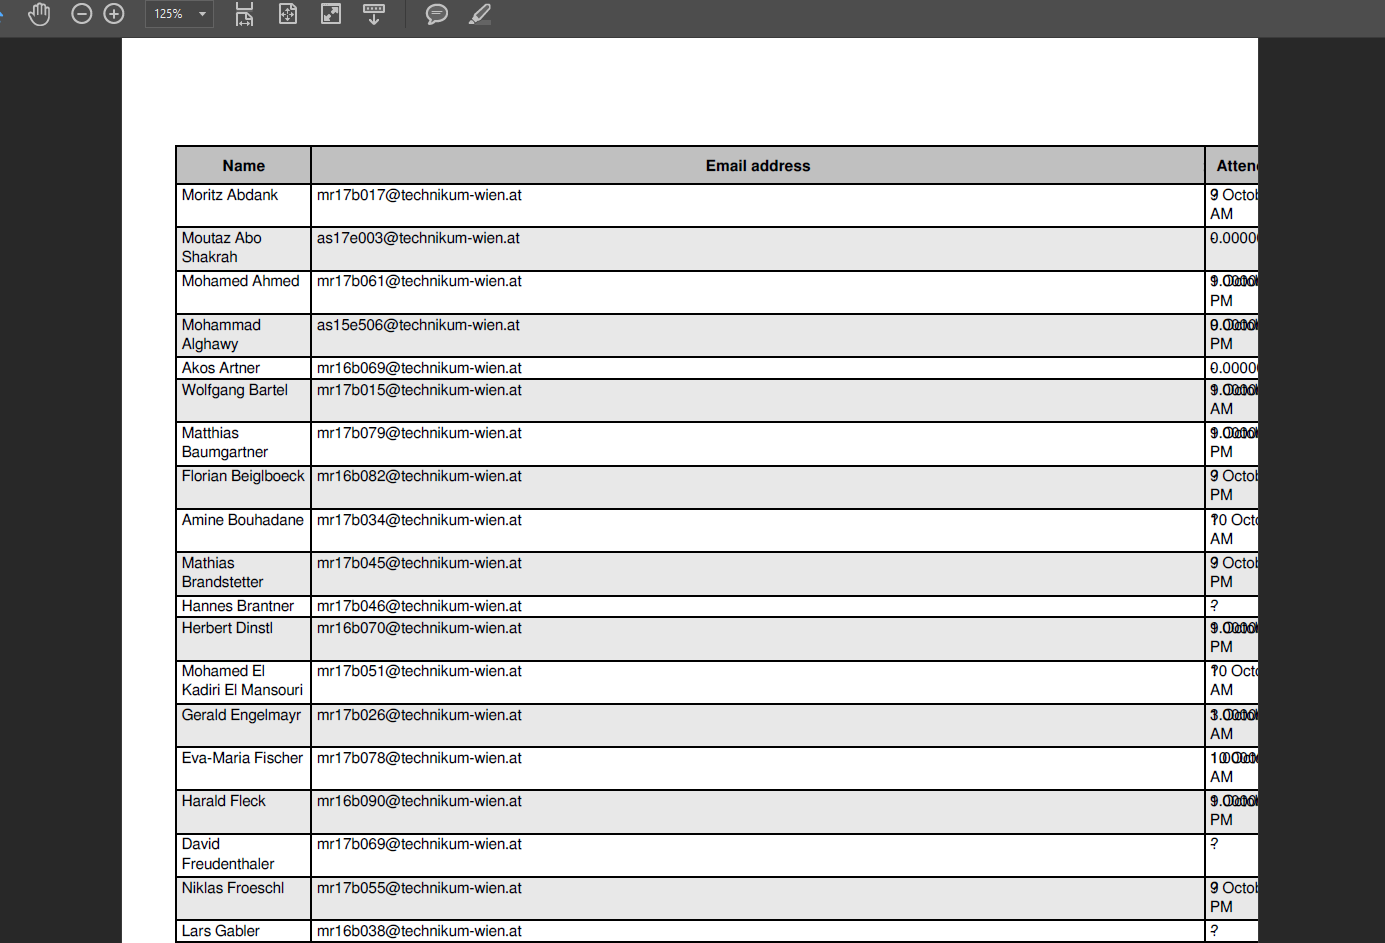Select the name Akos Artner
The width and height of the screenshot is (1385, 943).
click(221, 368)
